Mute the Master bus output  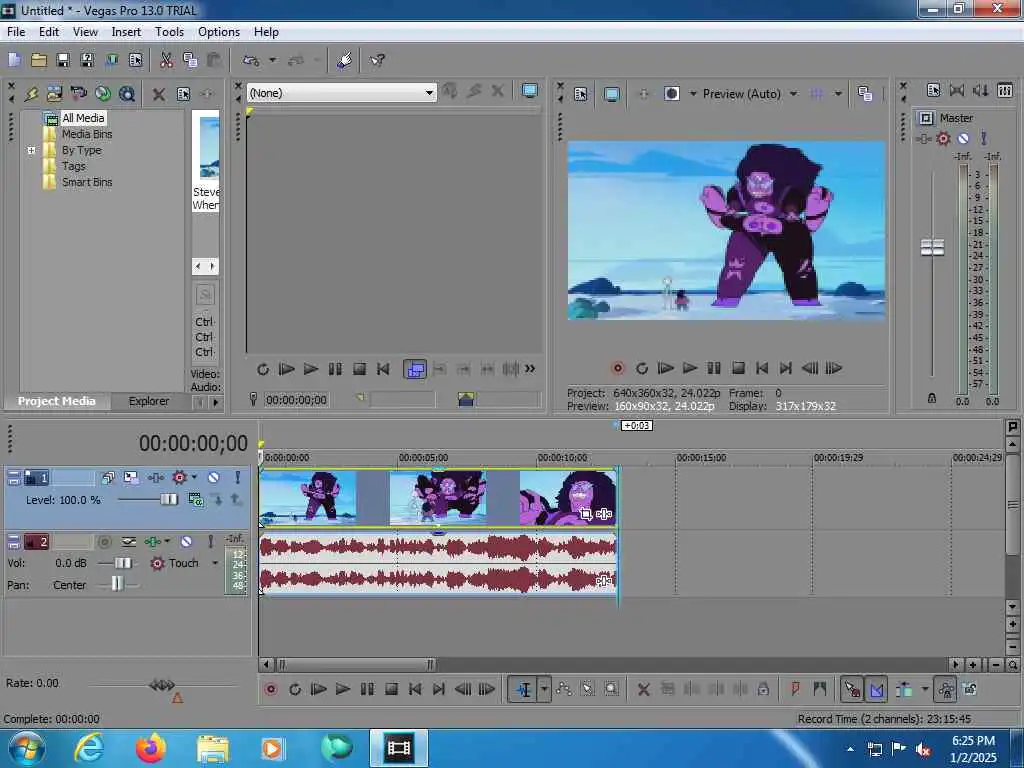(x=963, y=138)
